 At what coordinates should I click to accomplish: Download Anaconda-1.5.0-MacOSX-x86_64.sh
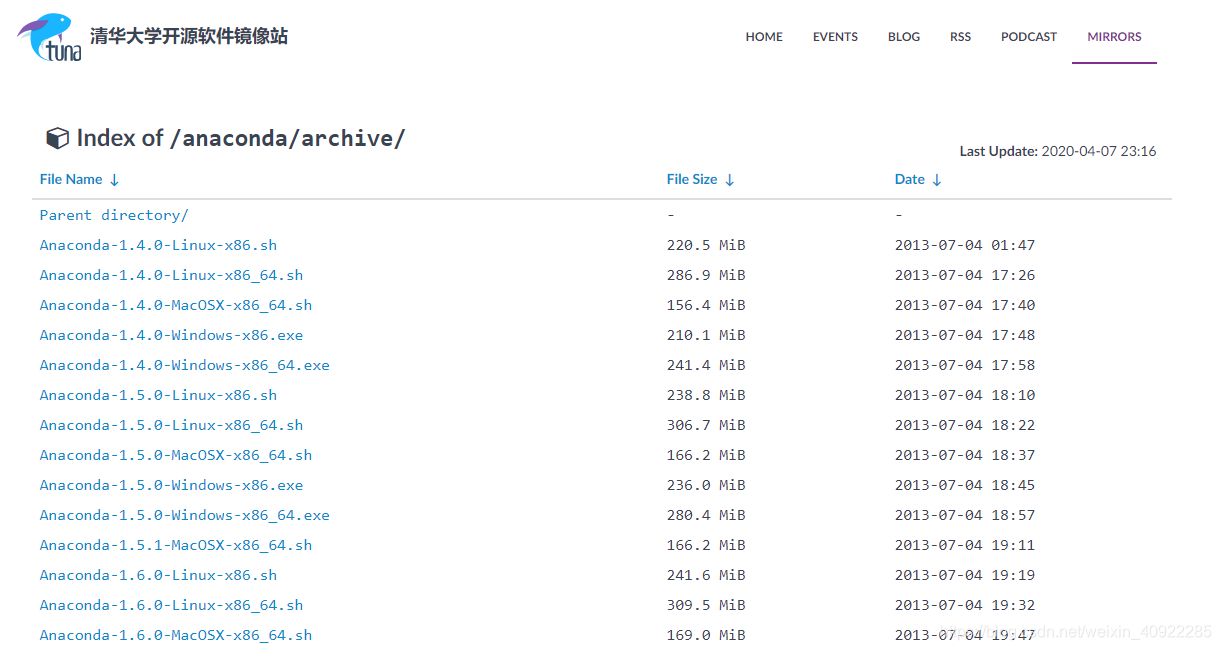176,455
